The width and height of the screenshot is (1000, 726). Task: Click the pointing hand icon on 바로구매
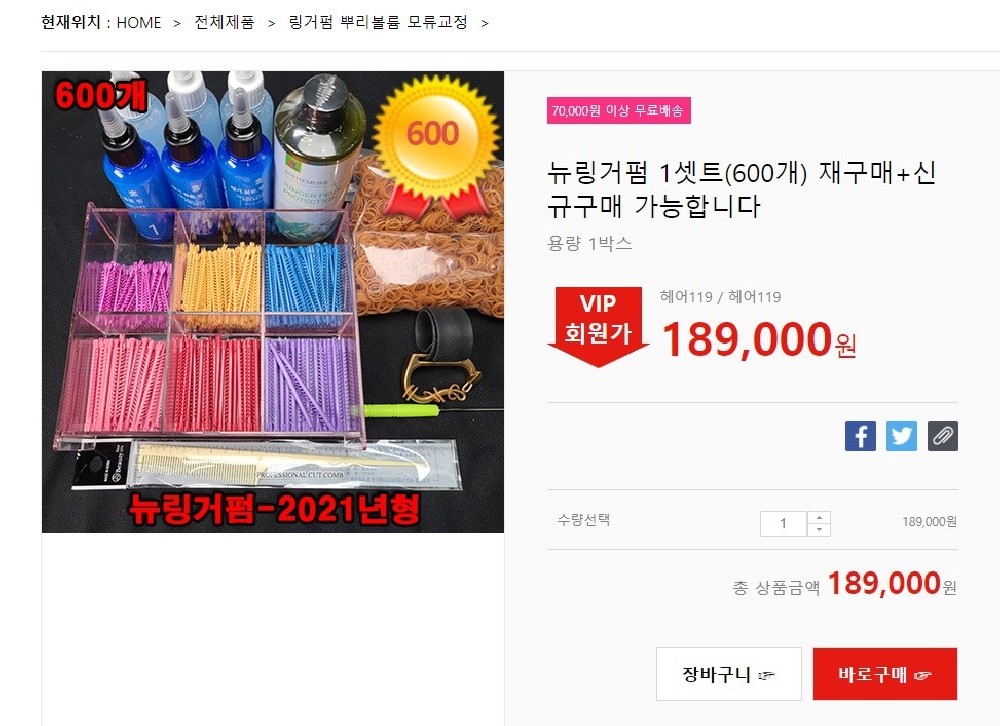pyautogui.click(x=922, y=675)
